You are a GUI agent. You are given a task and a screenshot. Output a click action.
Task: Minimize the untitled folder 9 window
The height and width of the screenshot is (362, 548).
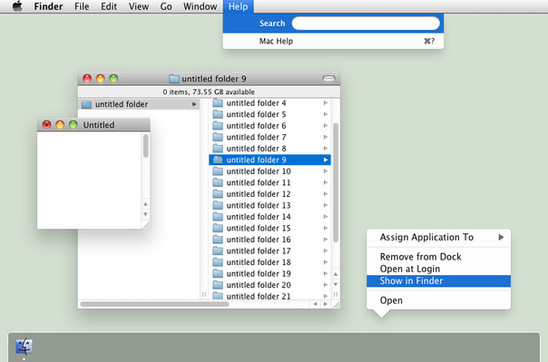tap(100, 78)
